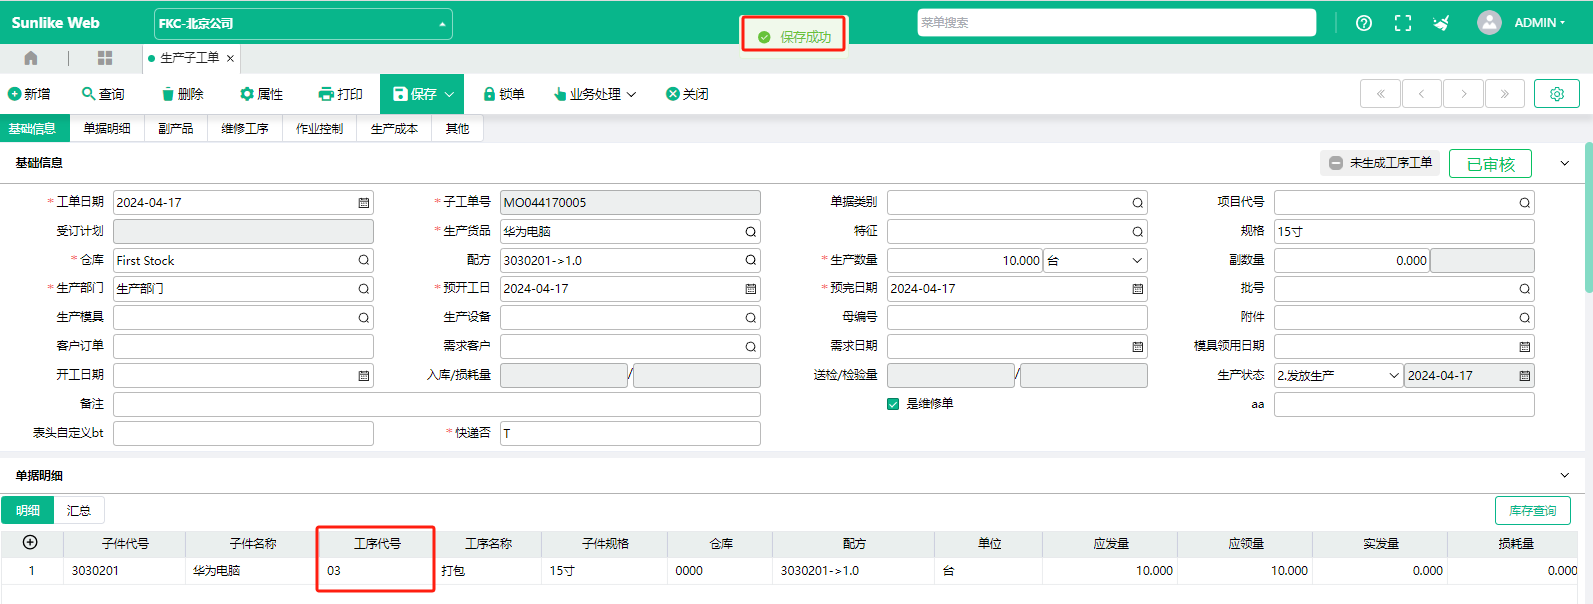Close the 生产子工单 page tab
Screen dimensions: 1593x604
tap(230, 58)
